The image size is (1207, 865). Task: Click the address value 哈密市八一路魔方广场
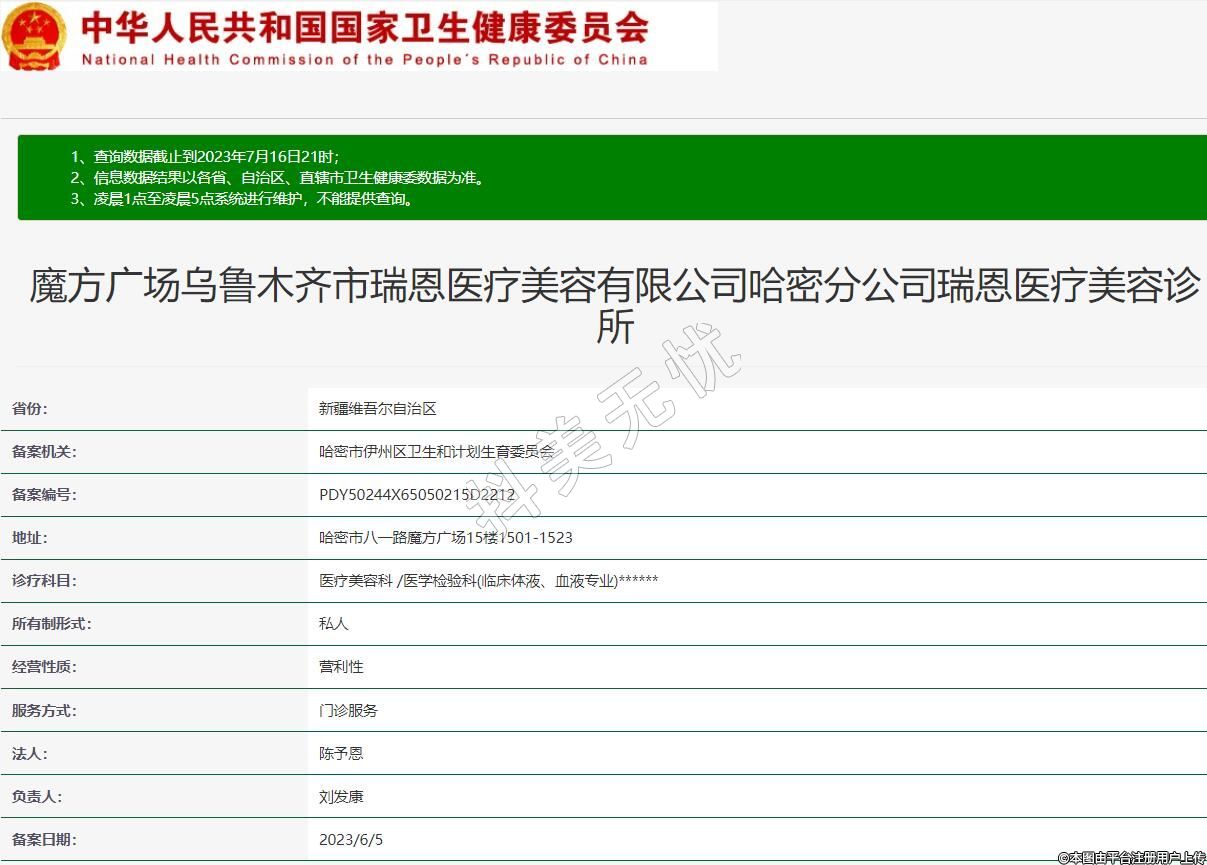(x=445, y=538)
